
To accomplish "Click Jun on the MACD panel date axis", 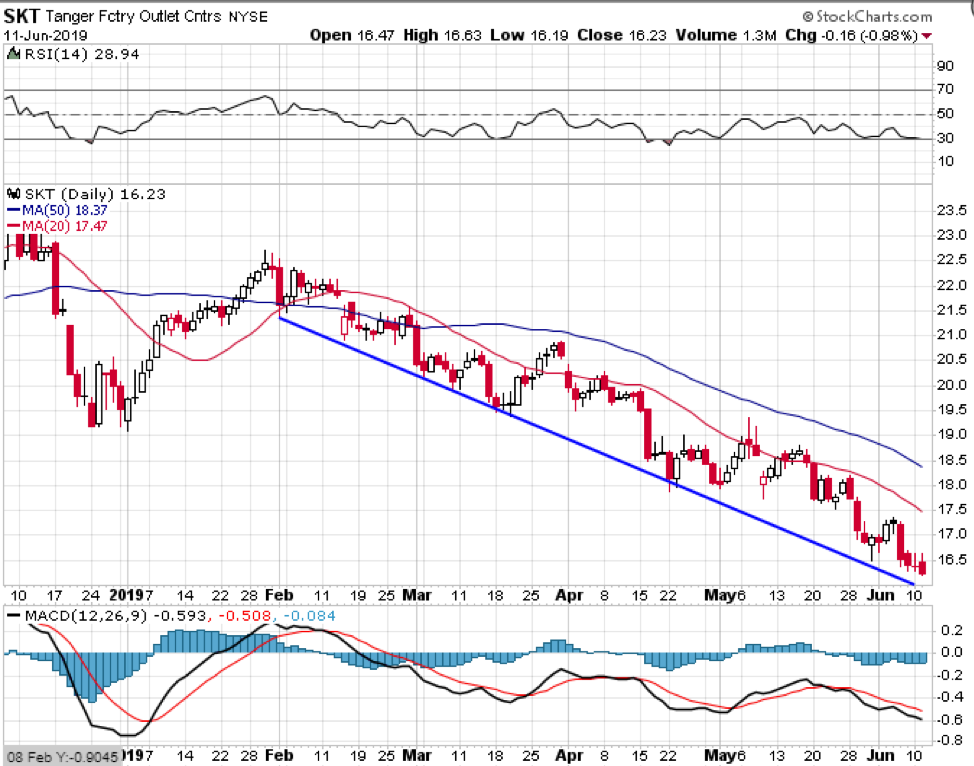I will tap(880, 755).
